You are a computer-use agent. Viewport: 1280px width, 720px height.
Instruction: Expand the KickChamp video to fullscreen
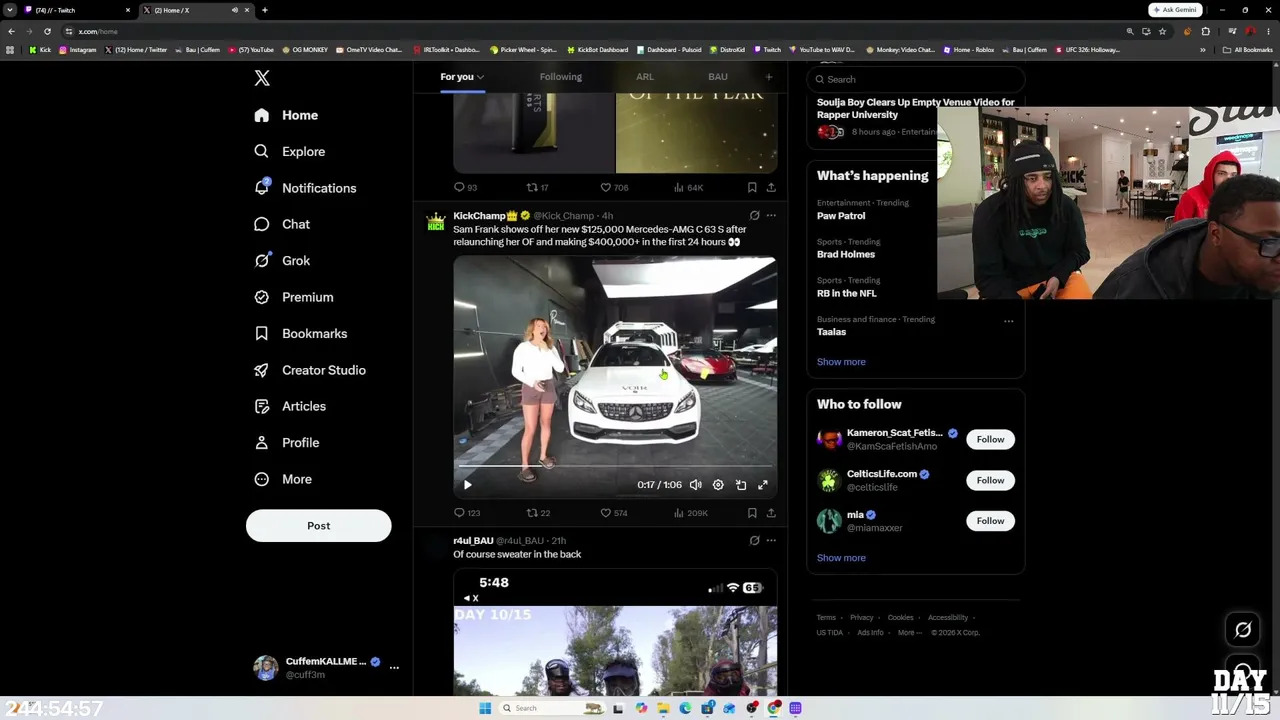click(x=763, y=485)
